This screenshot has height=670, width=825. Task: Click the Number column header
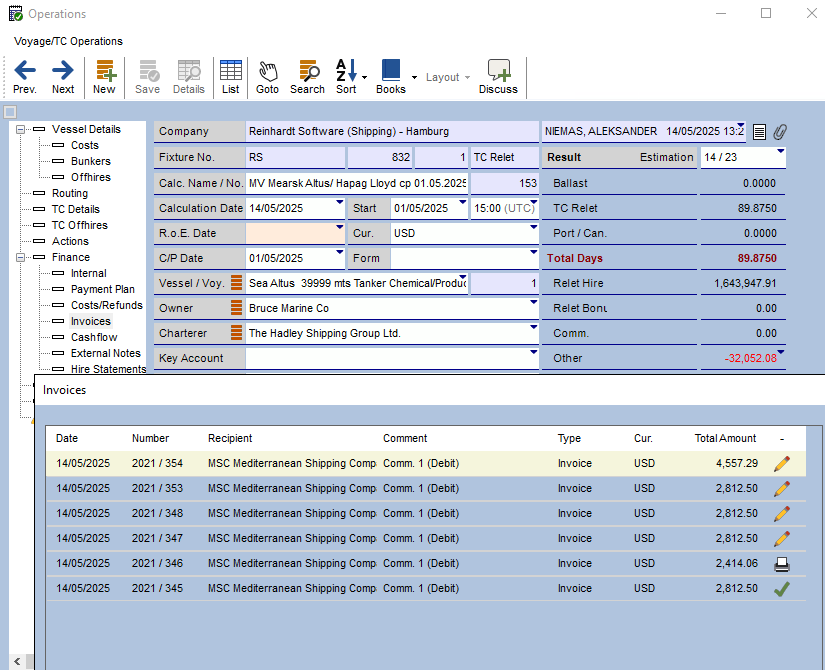coord(150,438)
